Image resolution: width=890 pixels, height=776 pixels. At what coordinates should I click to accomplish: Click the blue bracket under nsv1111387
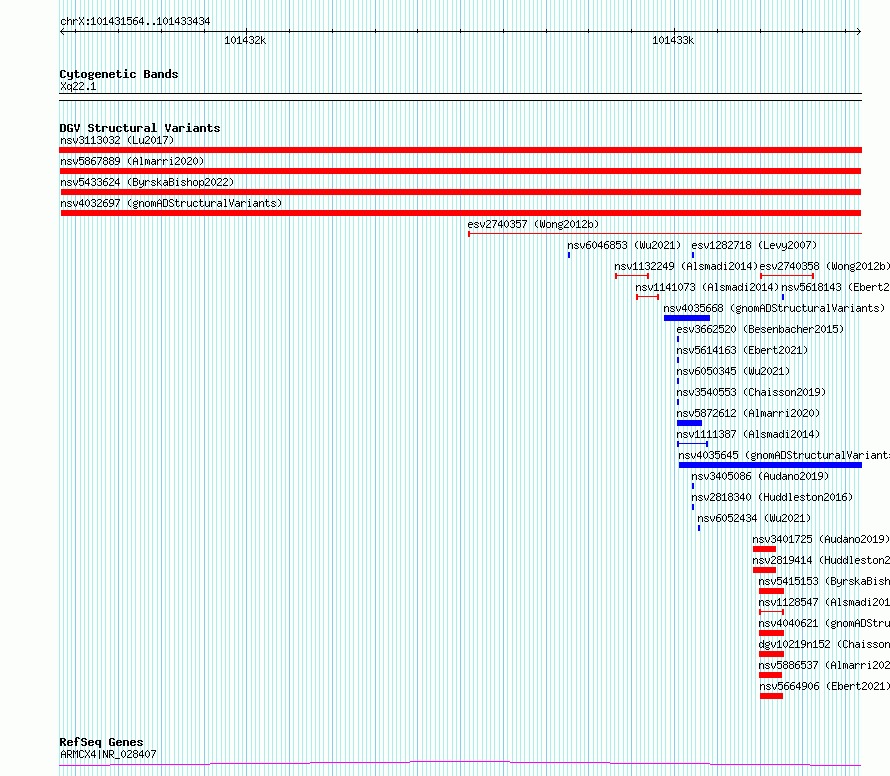[692, 443]
